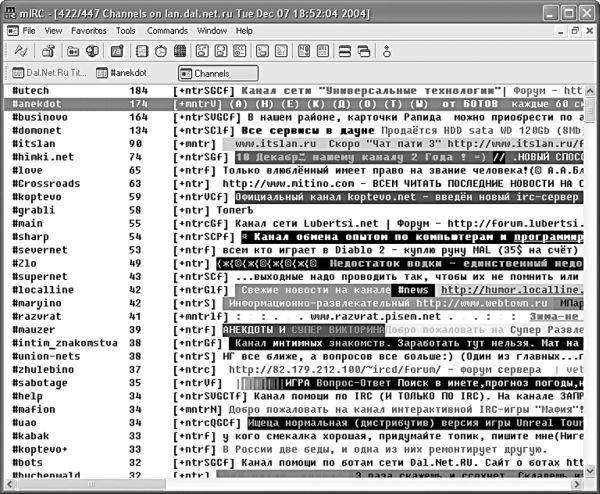Click the Timer clock toolbar icon
This screenshot has width=600, height=494.
pyautogui.click(x=161, y=51)
